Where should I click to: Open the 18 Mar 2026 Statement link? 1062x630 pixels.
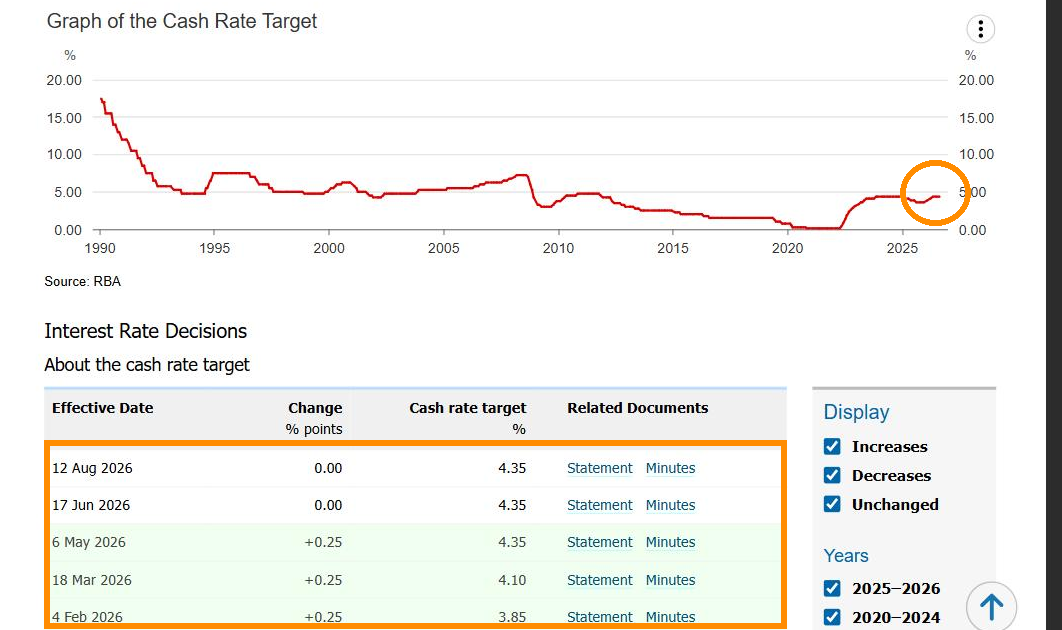[x=599, y=580]
